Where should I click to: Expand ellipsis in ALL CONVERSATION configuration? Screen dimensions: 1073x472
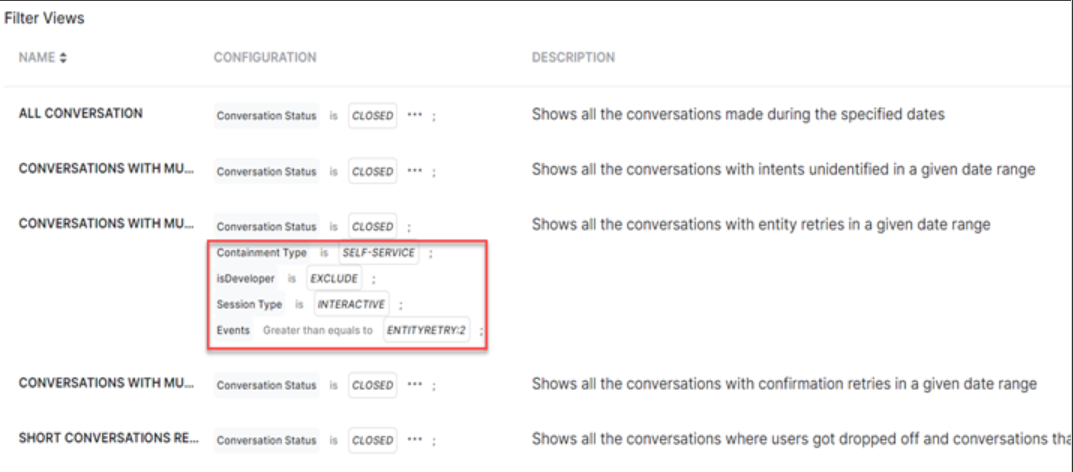(414, 115)
